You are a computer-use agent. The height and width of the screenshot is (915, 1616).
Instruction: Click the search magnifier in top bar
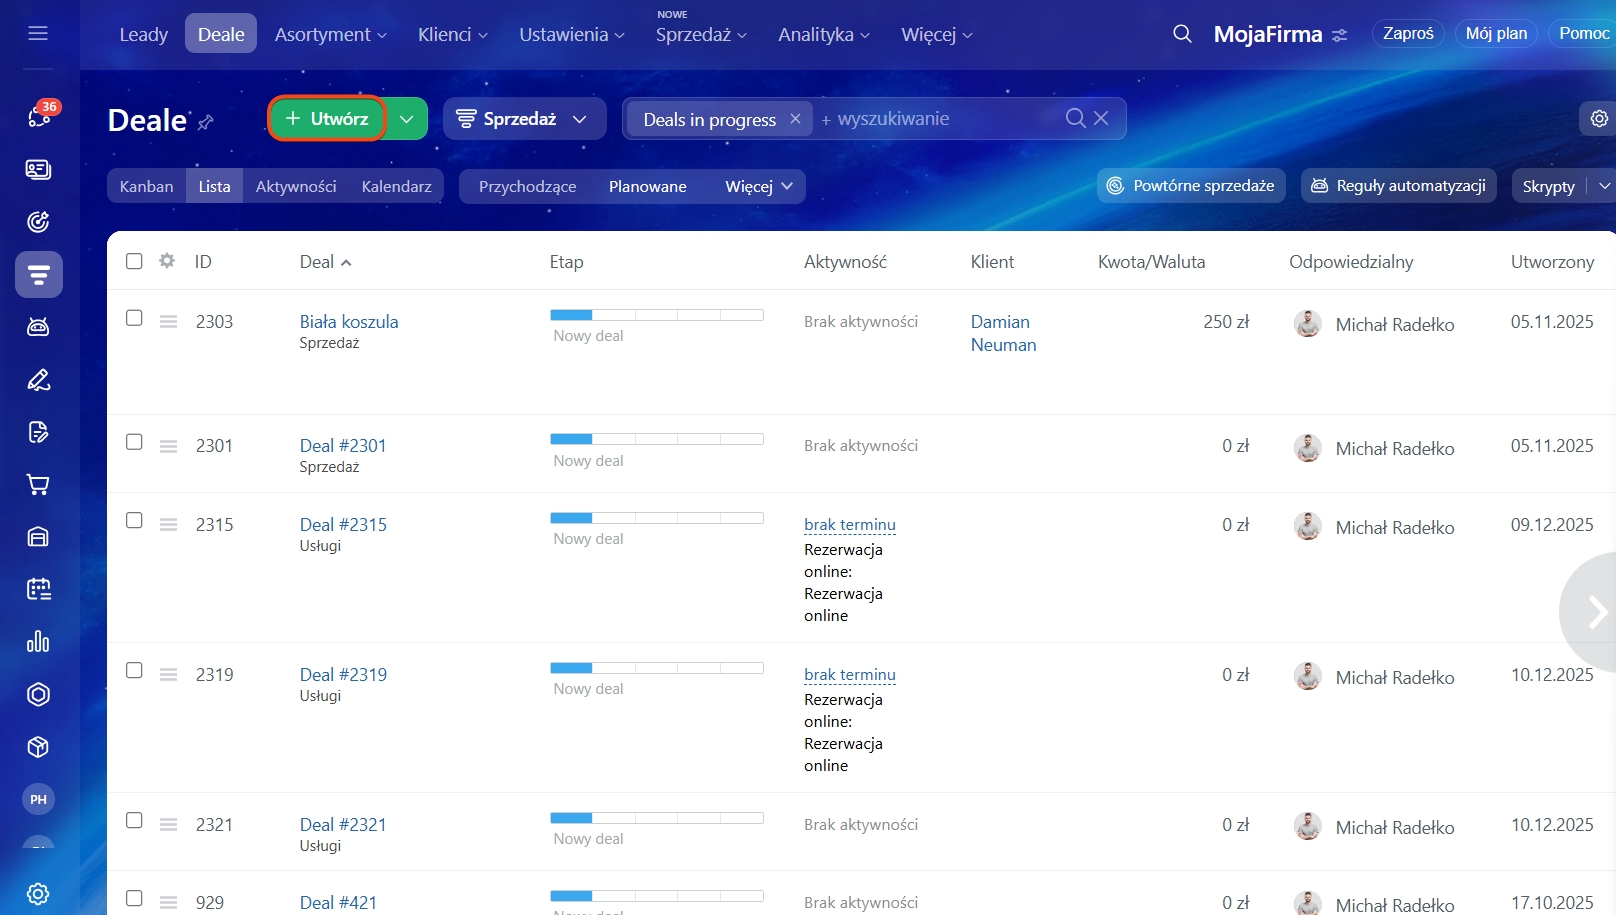click(x=1182, y=34)
